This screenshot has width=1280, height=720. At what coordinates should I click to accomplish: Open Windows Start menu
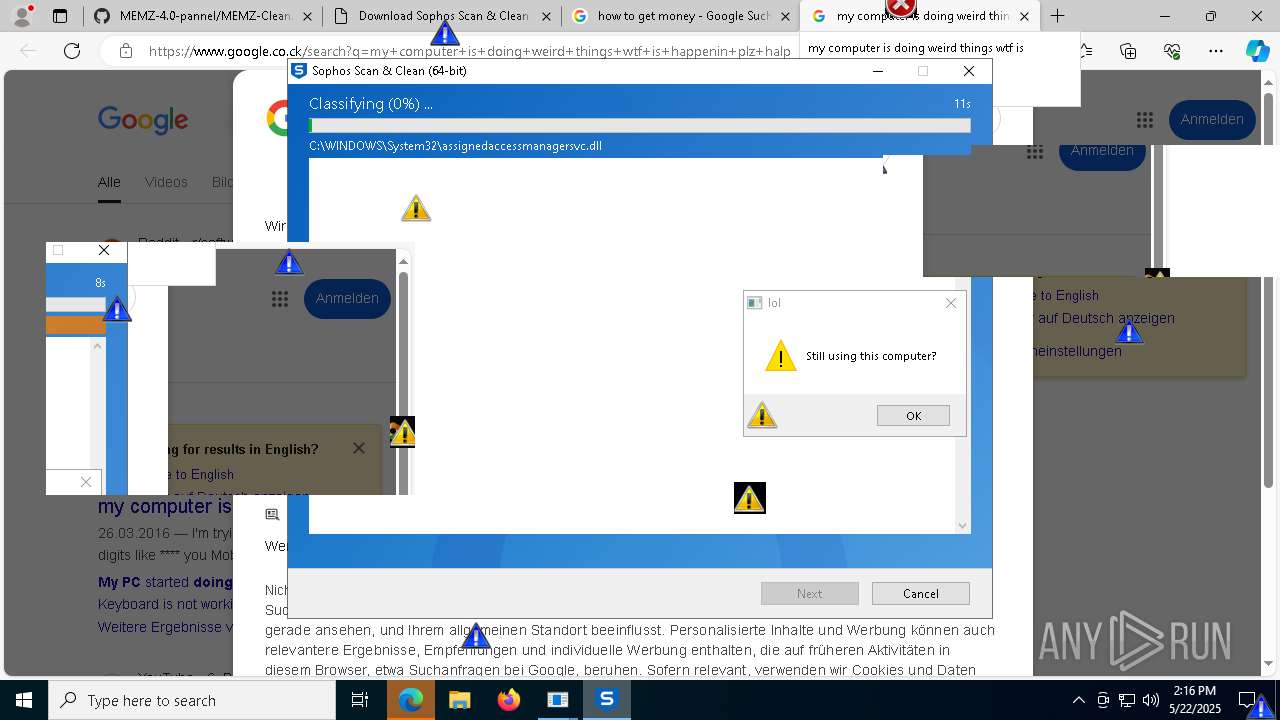click(23, 700)
